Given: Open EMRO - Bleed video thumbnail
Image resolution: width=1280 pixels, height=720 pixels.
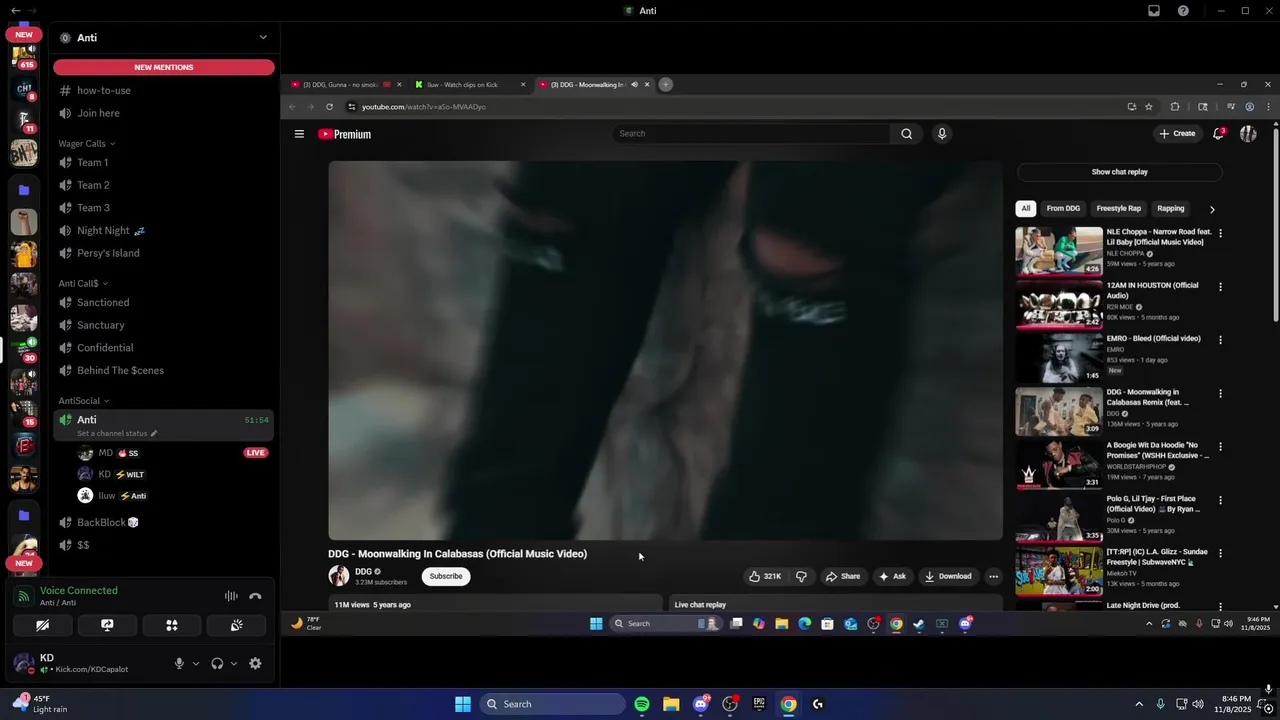Looking at the screenshot, I should [1059, 358].
